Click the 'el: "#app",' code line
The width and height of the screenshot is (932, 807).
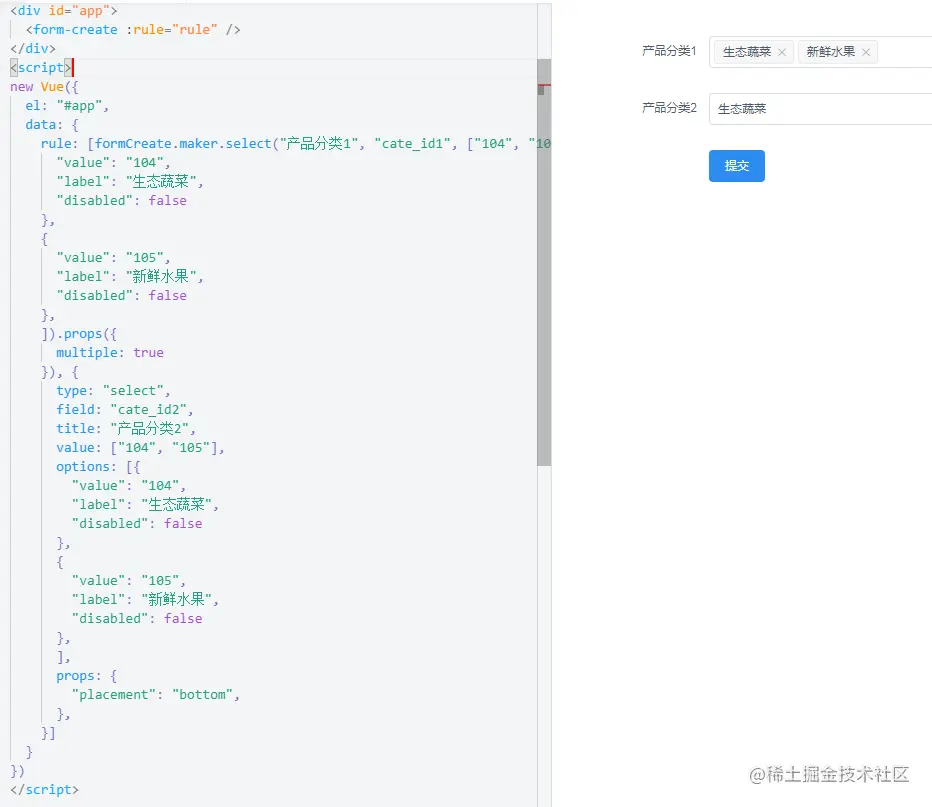[67, 106]
